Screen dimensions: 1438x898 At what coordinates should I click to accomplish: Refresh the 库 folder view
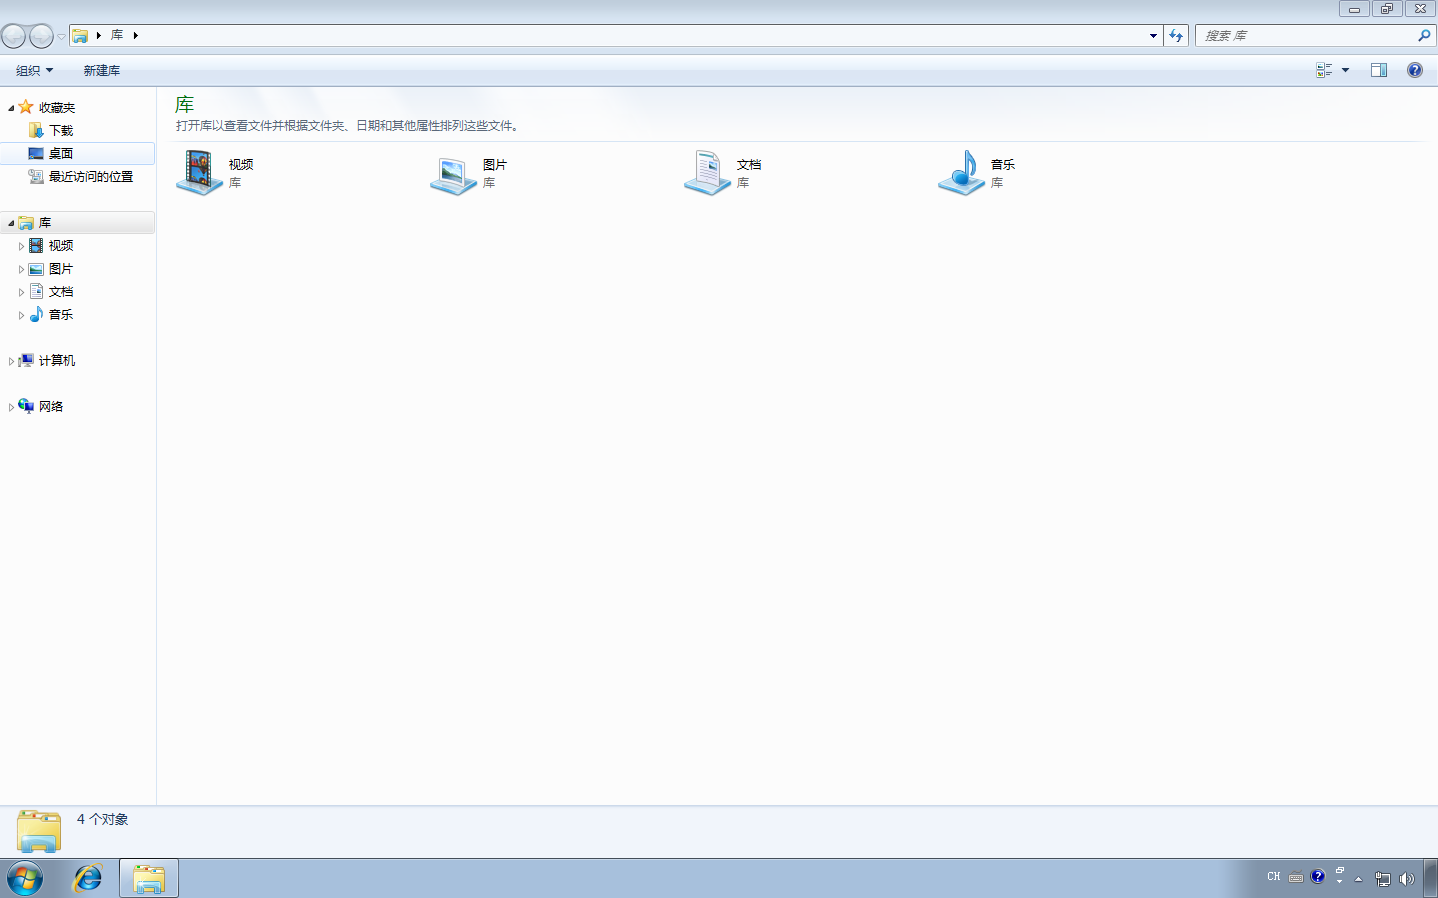tap(1176, 36)
